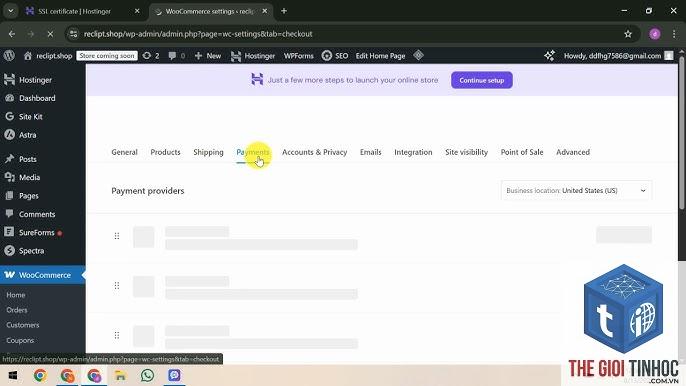Image resolution: width=686 pixels, height=386 pixels.
Task: Switch to the Emails settings tab
Action: click(371, 152)
